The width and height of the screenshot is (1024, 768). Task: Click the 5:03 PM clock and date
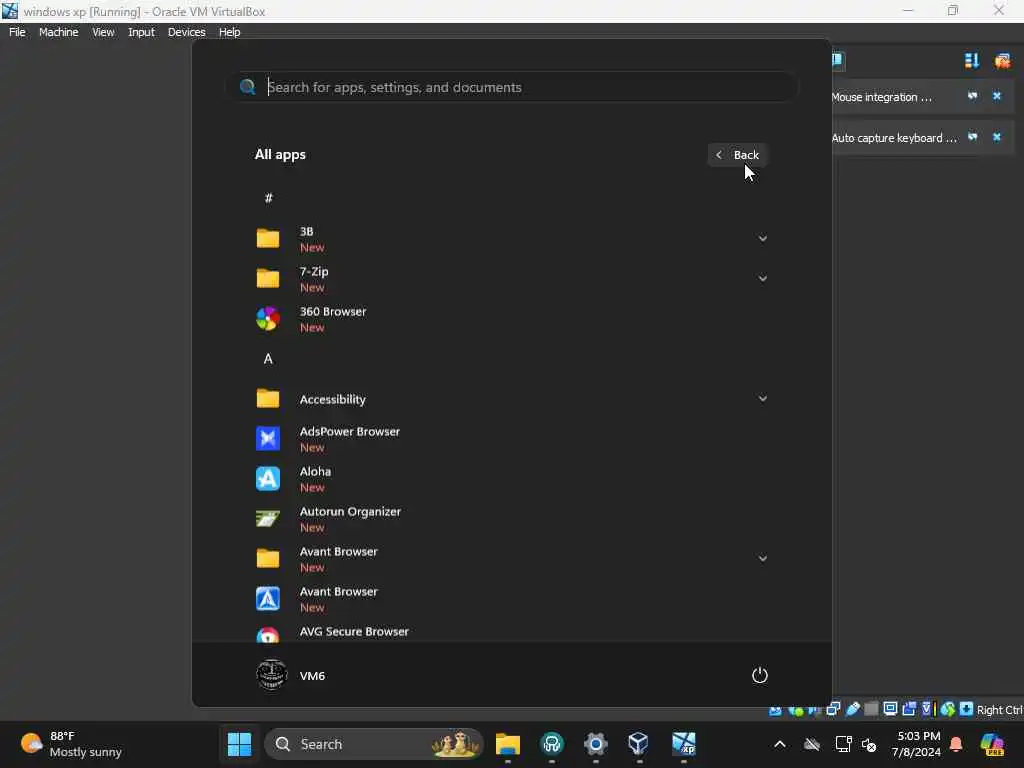(x=916, y=744)
